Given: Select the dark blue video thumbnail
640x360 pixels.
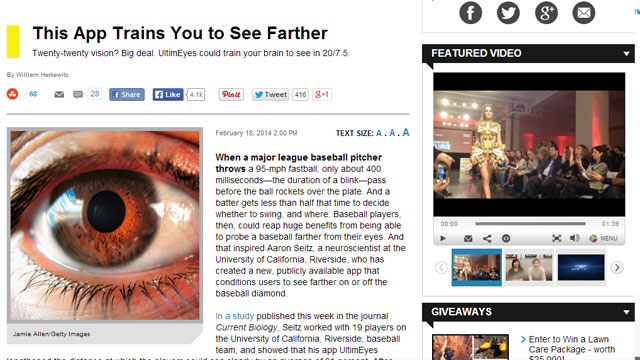Looking at the screenshot, I should click(x=581, y=267).
